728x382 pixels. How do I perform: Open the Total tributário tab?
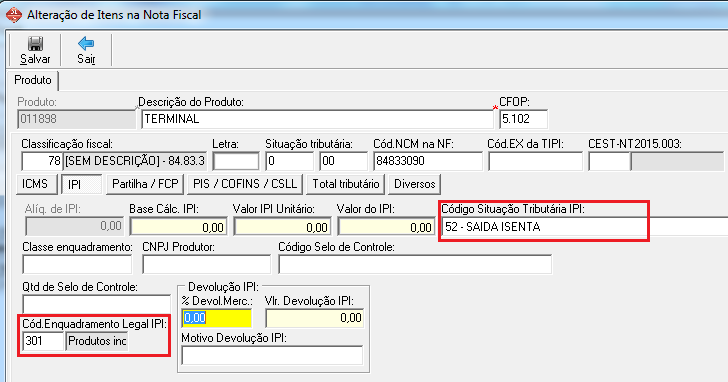coord(346,184)
